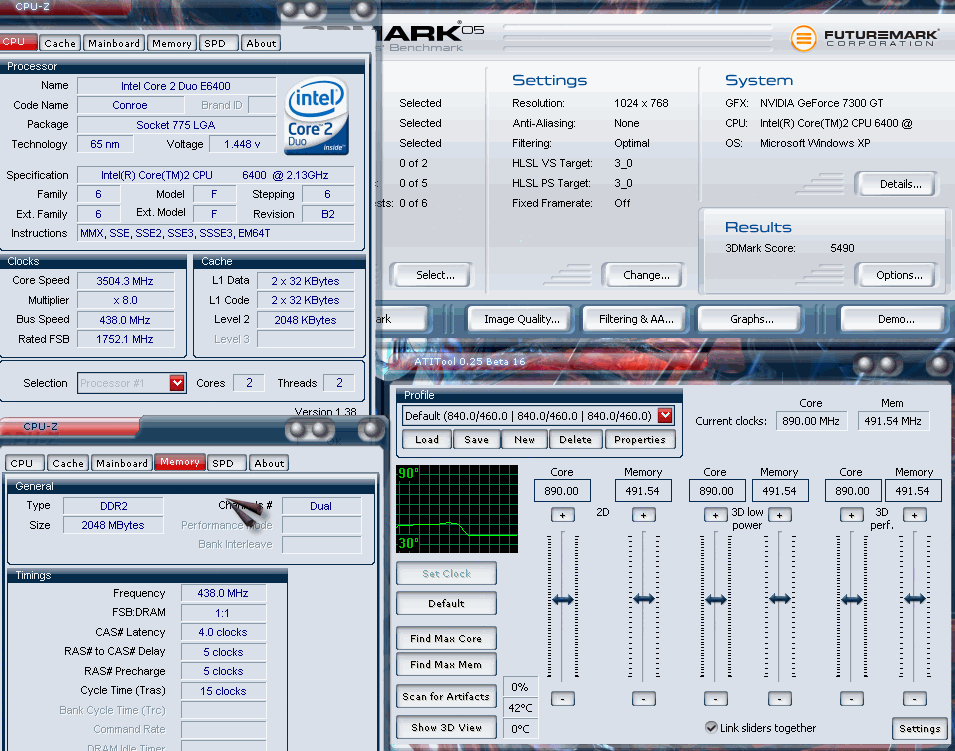Increase 3D low power Core clock with plus
Screen dimensions: 955x751
pyautogui.click(x=715, y=515)
